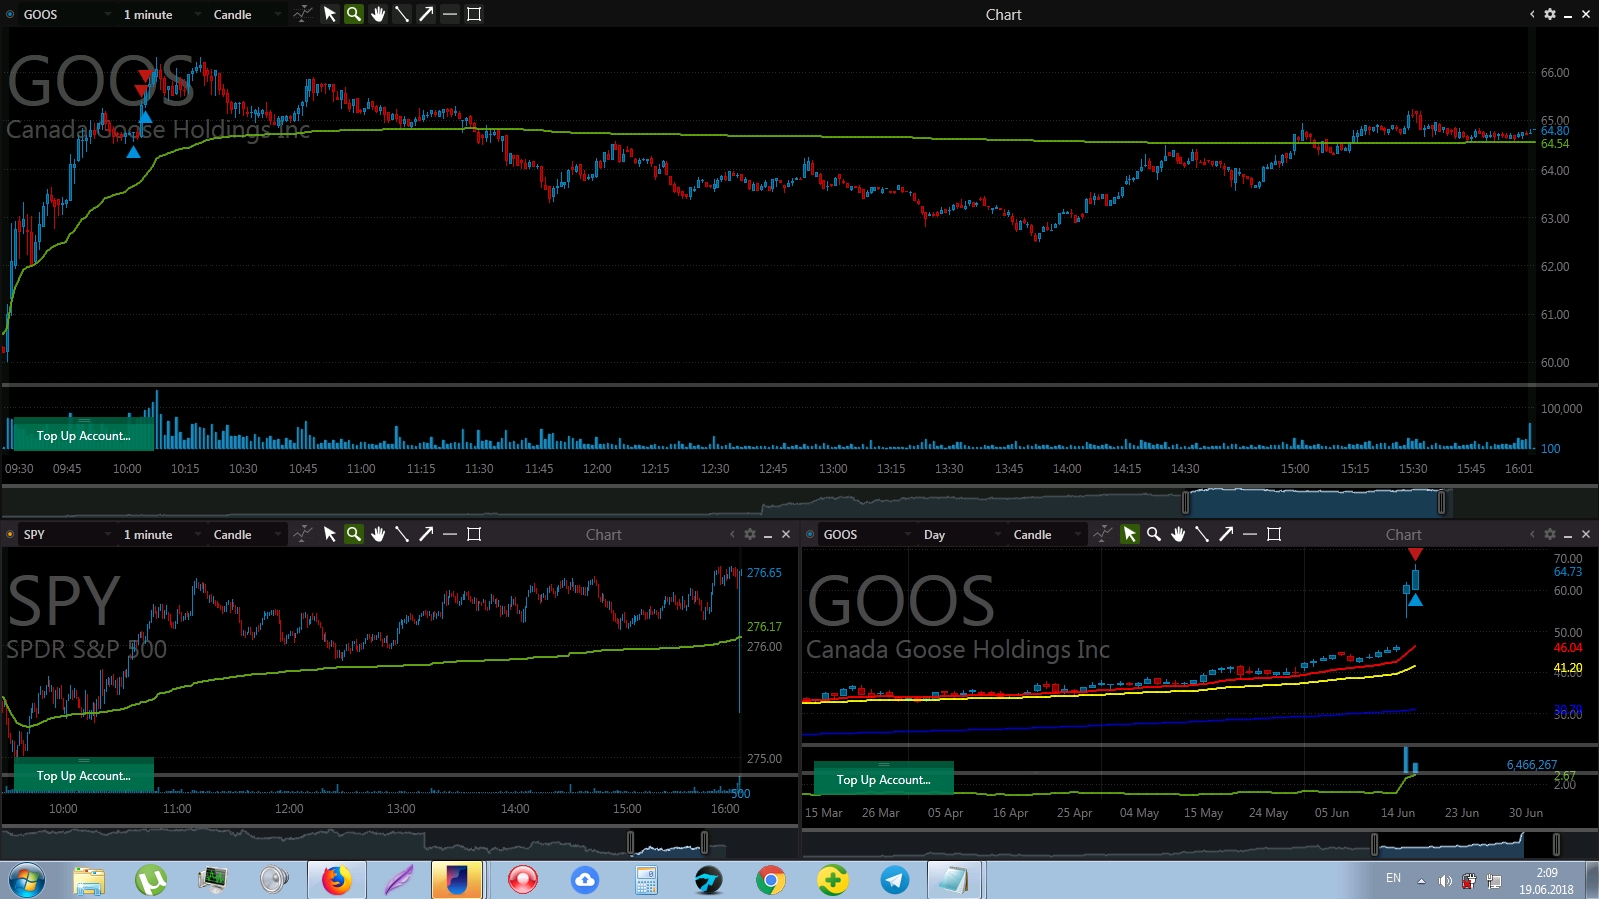Open Day timeframe dropdown in bottom-right chart

[960, 534]
